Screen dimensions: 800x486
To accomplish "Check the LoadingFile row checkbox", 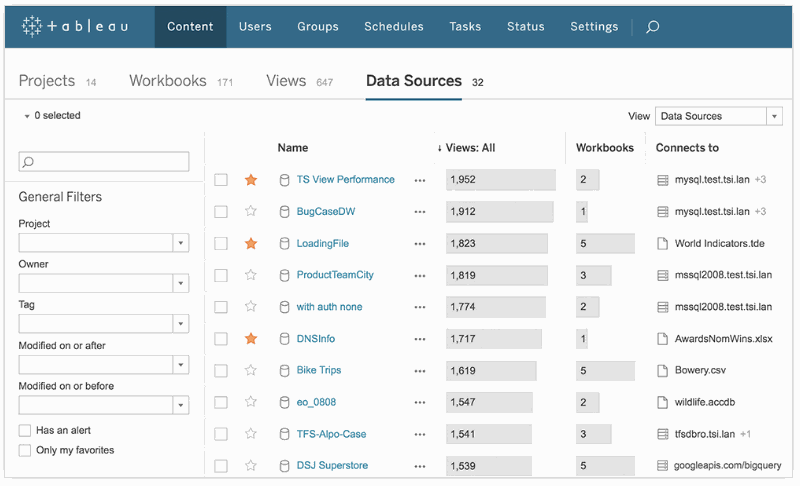I will 221,243.
